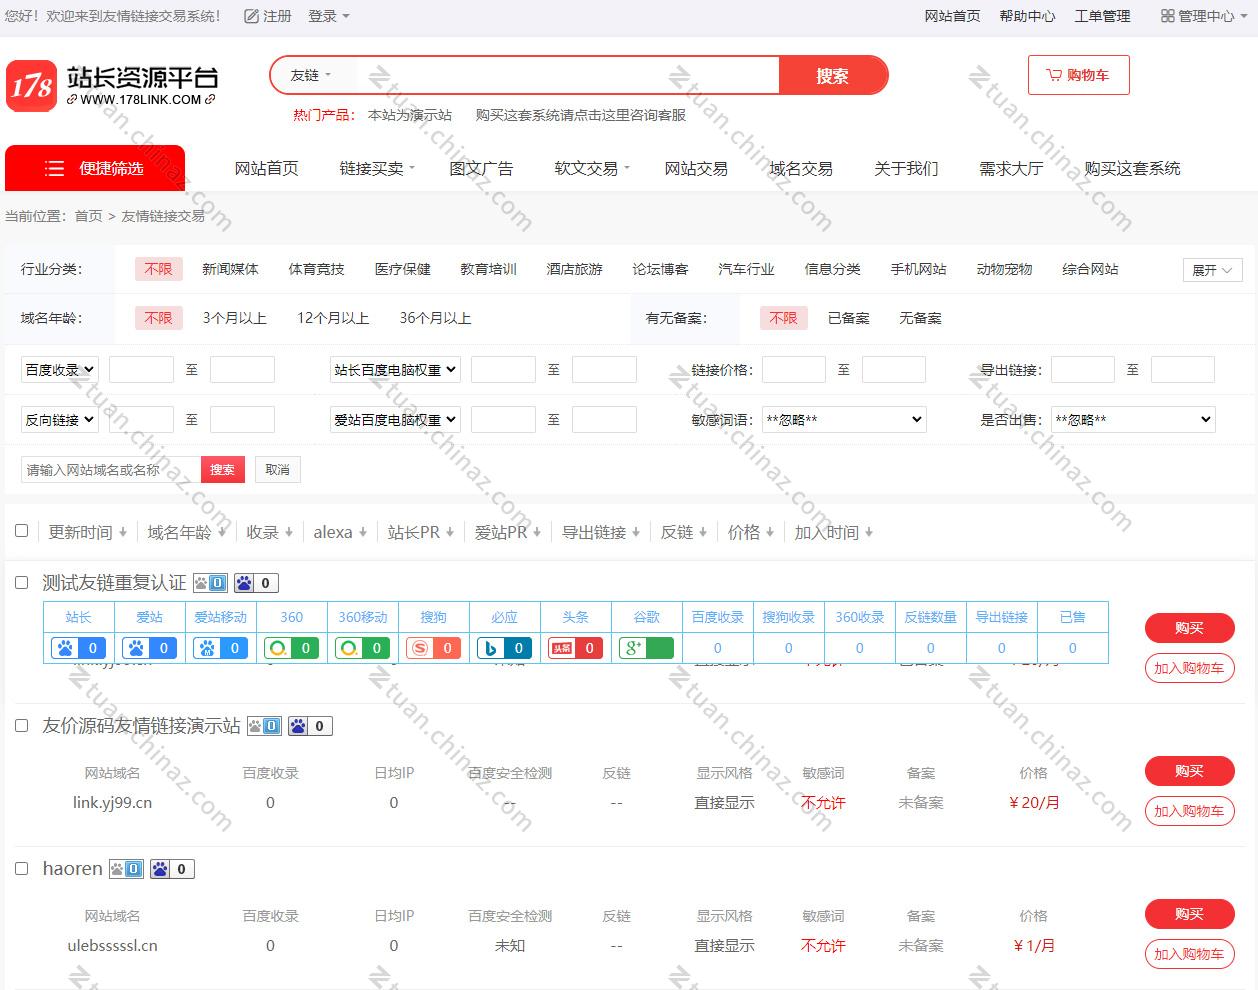This screenshot has width=1258, height=990.
Task: Select 已备案 filter option
Action: point(848,318)
